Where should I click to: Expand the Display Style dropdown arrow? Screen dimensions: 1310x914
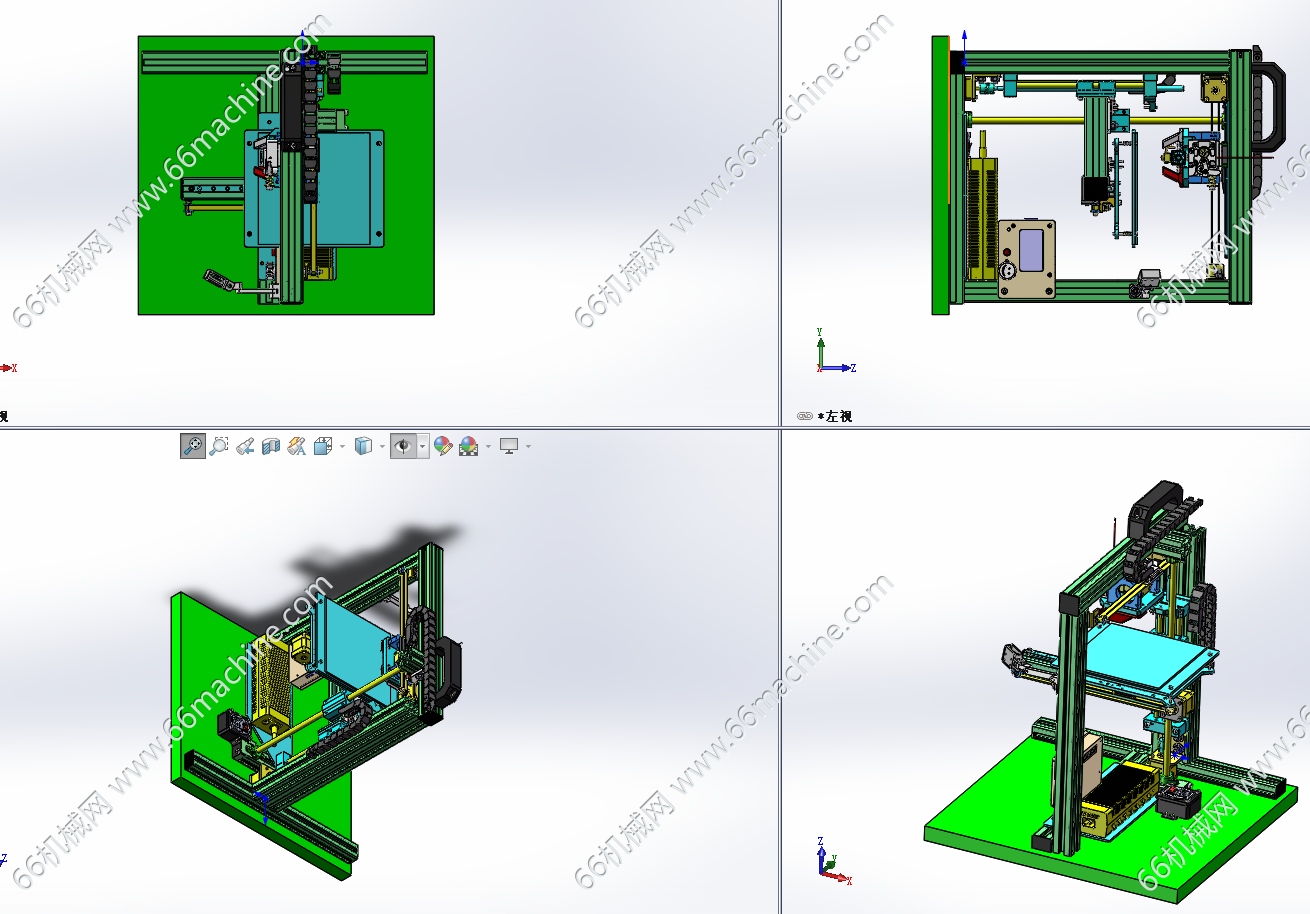(x=382, y=446)
